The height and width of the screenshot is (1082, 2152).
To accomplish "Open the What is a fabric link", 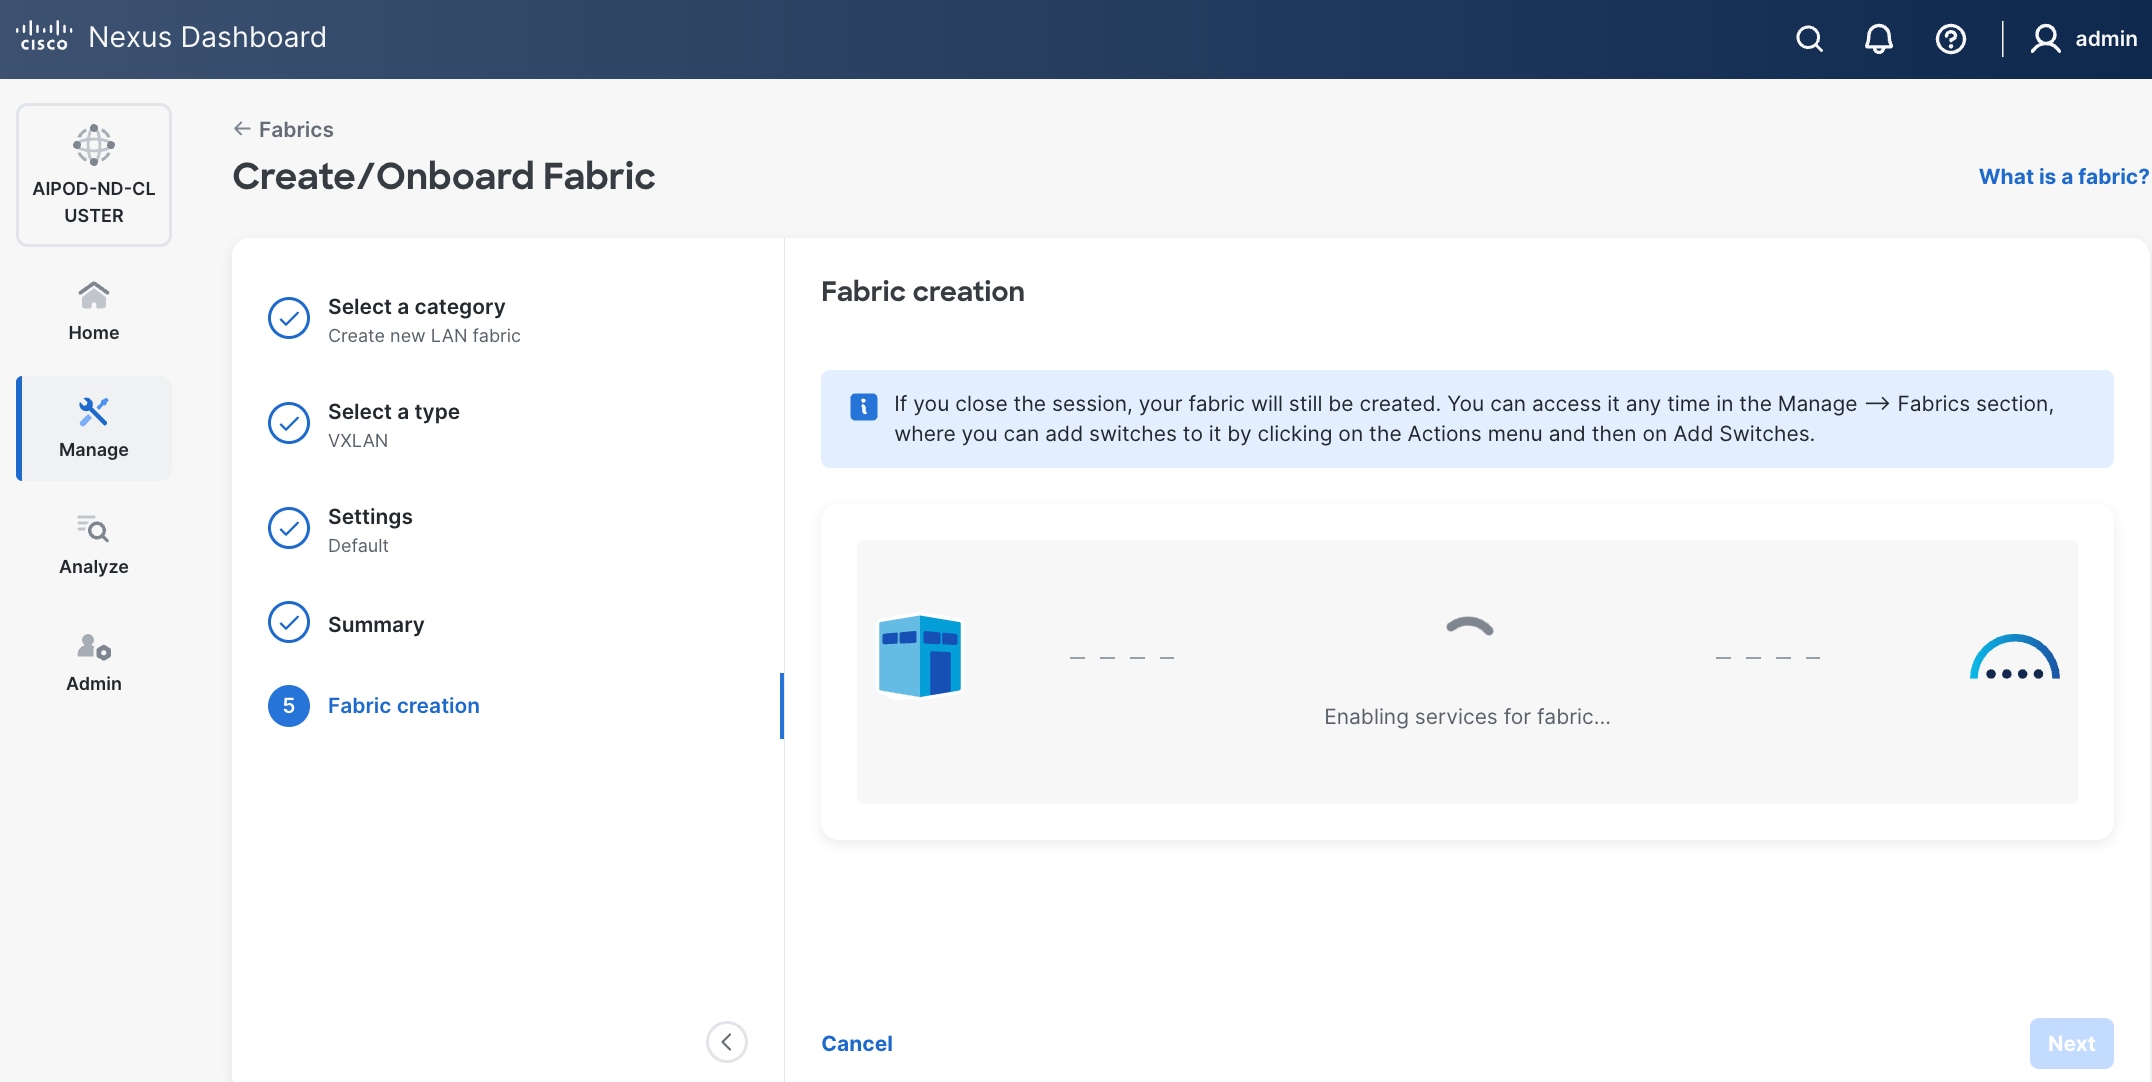I will tap(2062, 176).
